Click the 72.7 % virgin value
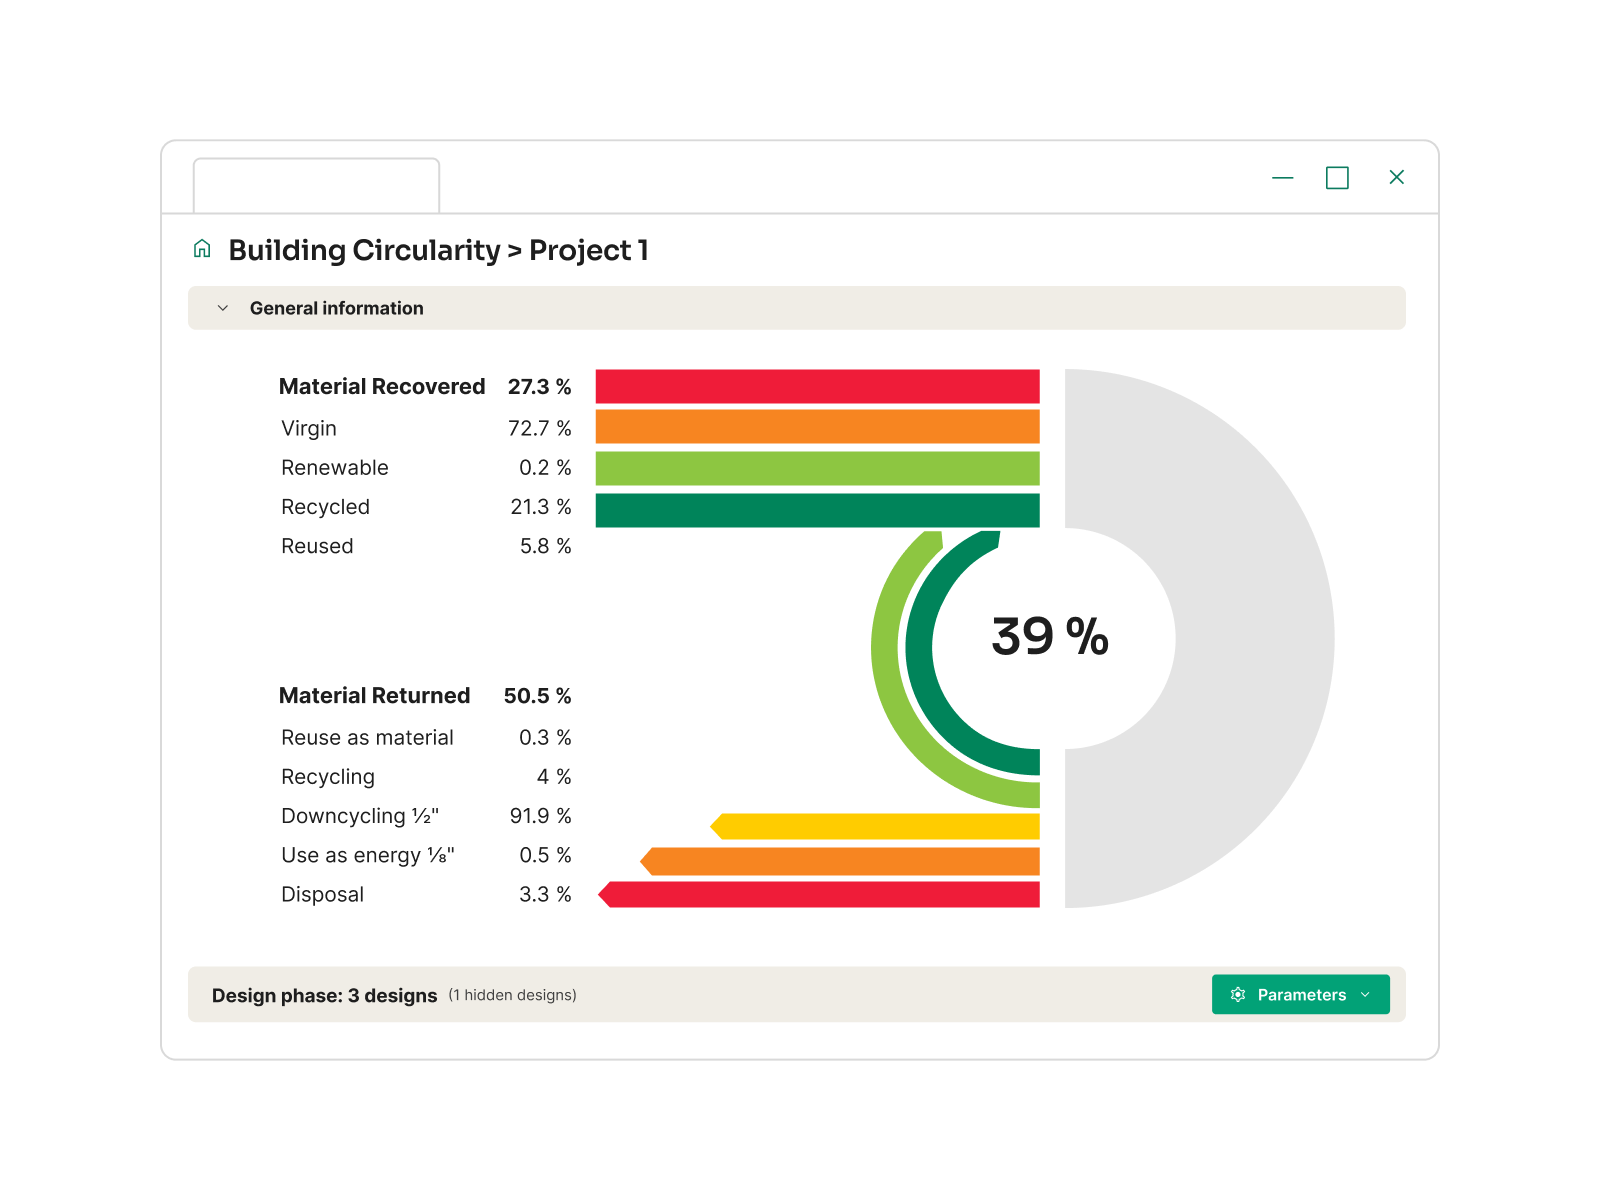 [540, 428]
